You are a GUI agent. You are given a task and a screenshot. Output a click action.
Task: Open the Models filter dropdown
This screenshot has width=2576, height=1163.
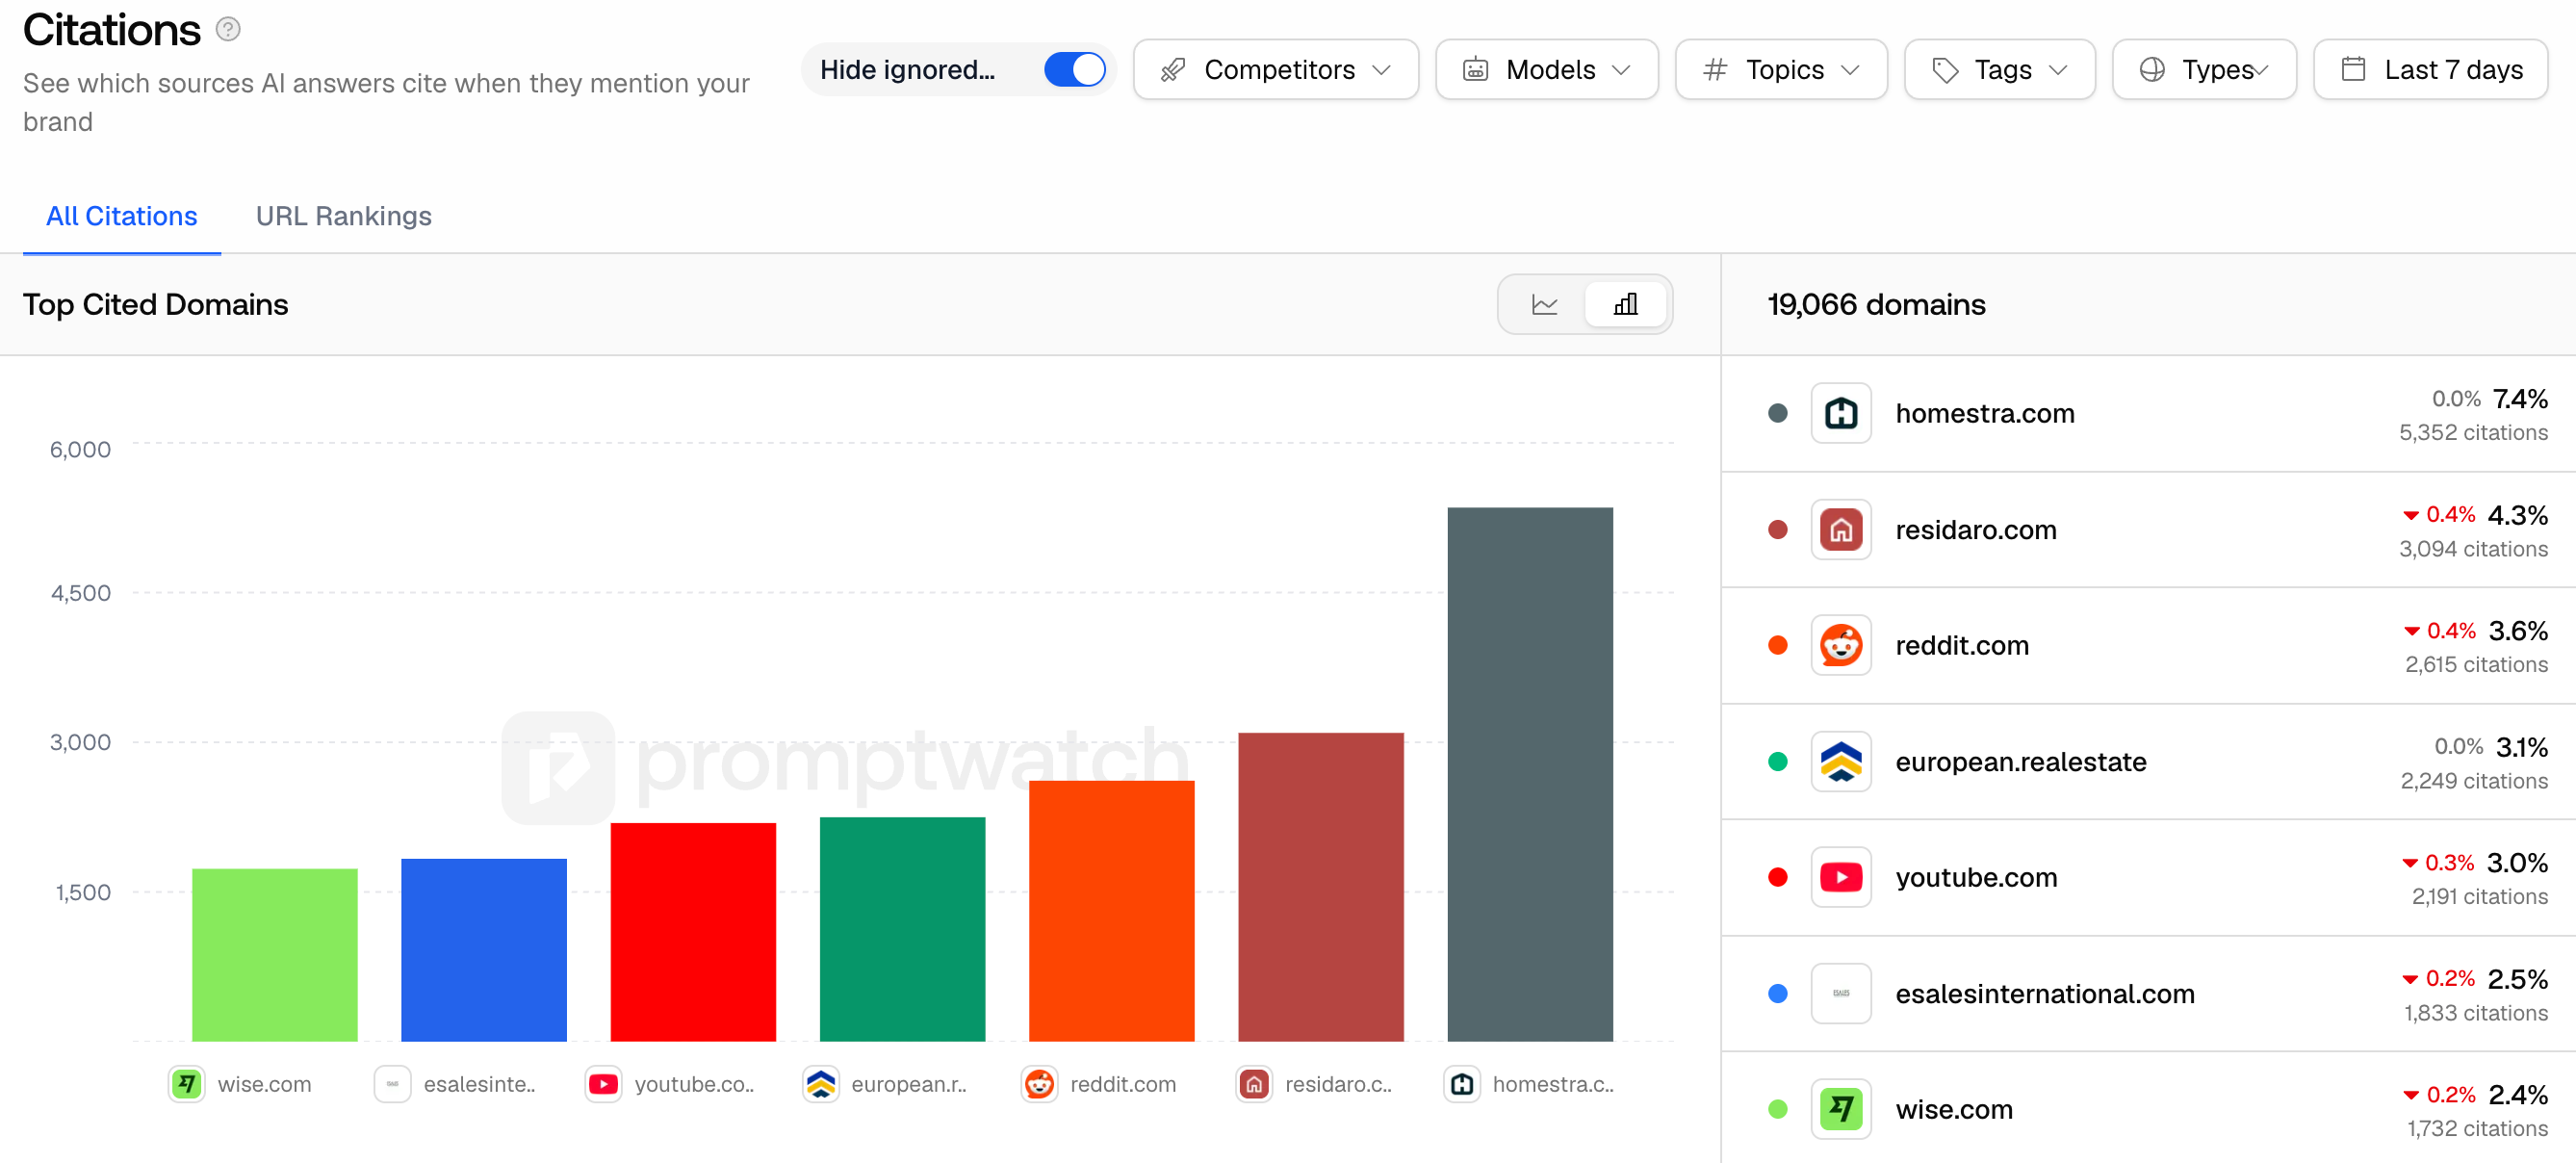point(1546,69)
